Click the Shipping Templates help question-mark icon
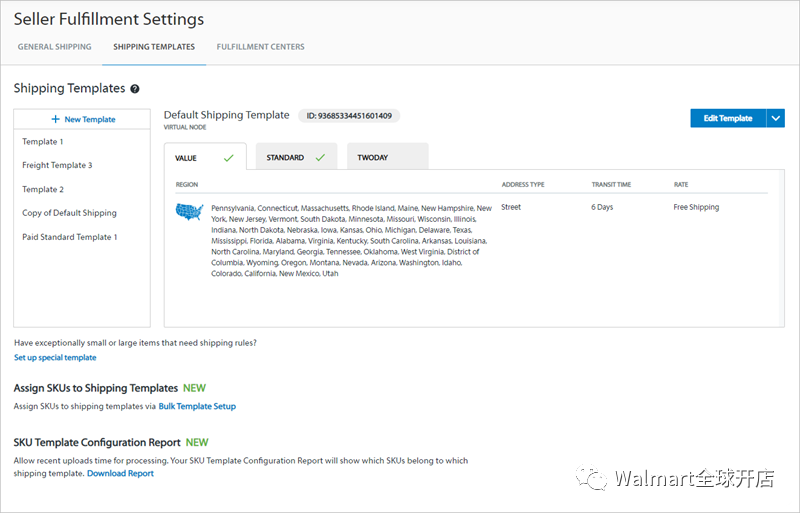Screen dimensions: 800x513 [x=135, y=89]
